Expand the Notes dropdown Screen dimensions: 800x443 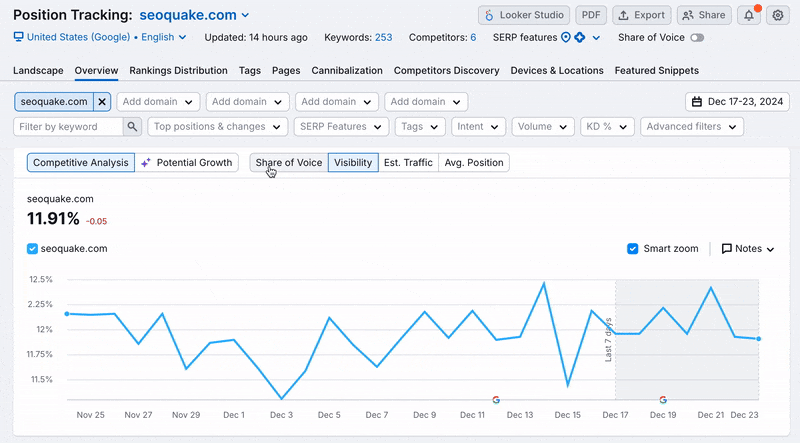747,249
